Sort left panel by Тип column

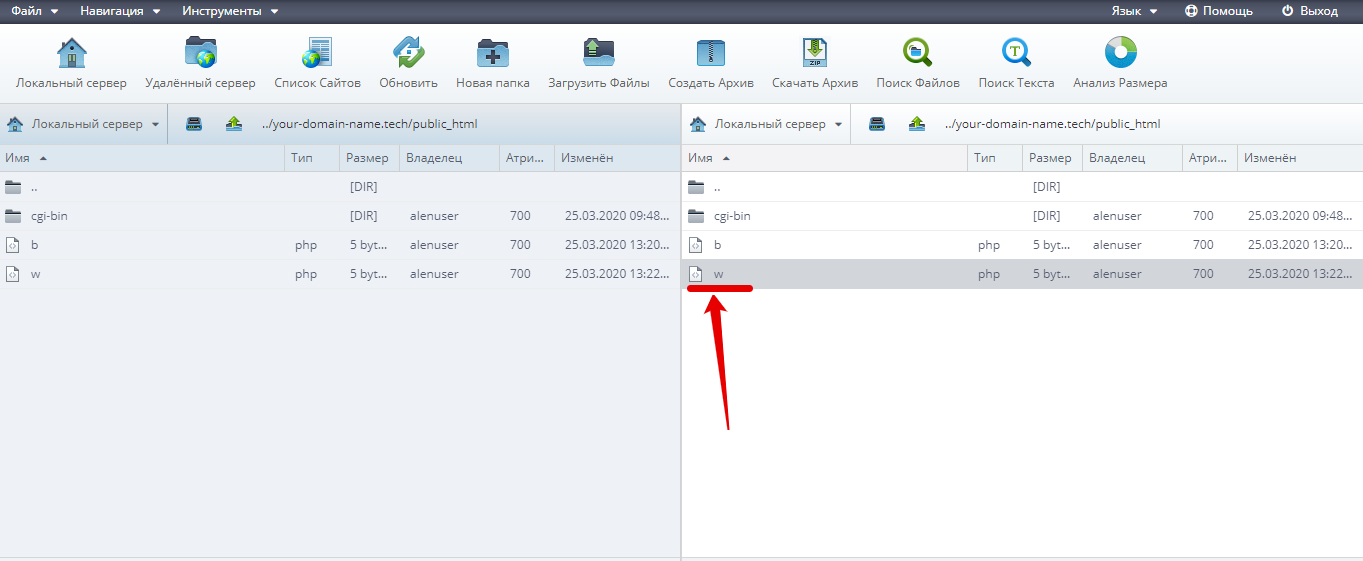click(x=313, y=158)
